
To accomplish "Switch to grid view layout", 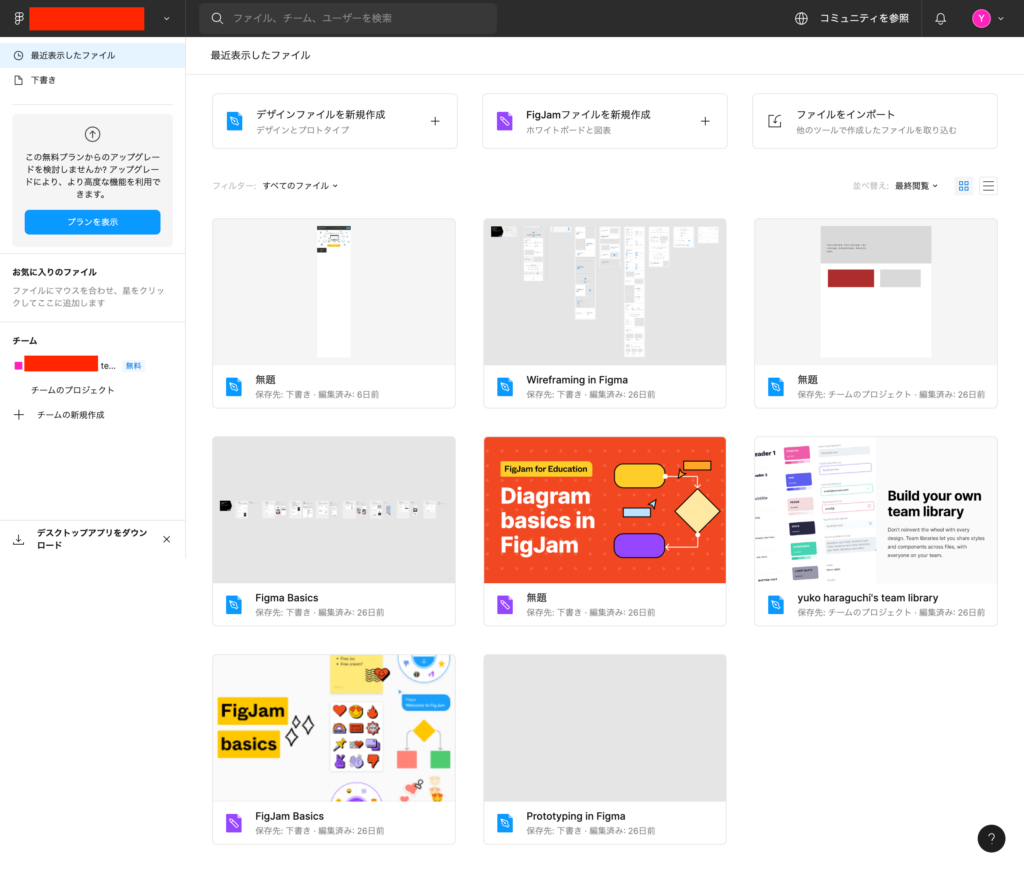I will 964,186.
